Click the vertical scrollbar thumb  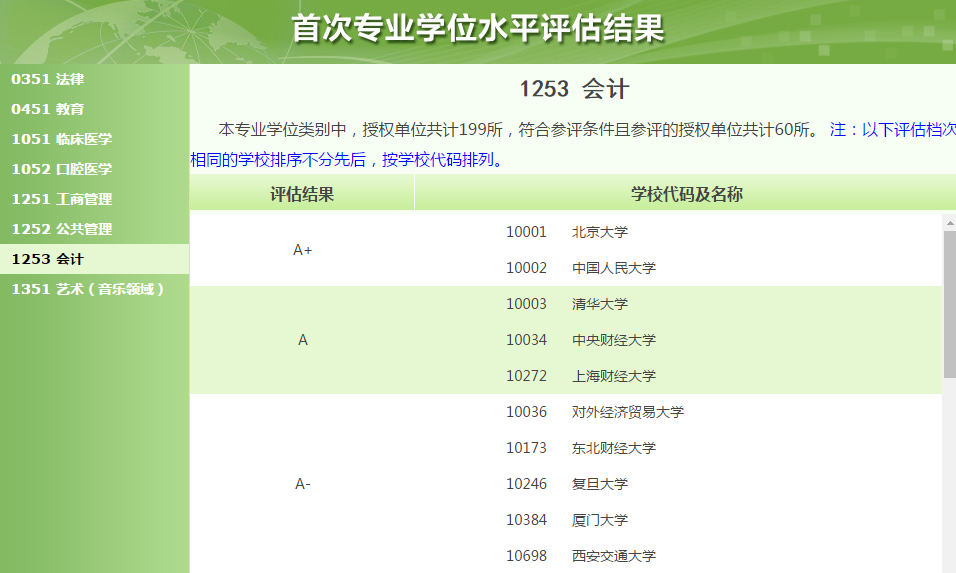pos(949,304)
